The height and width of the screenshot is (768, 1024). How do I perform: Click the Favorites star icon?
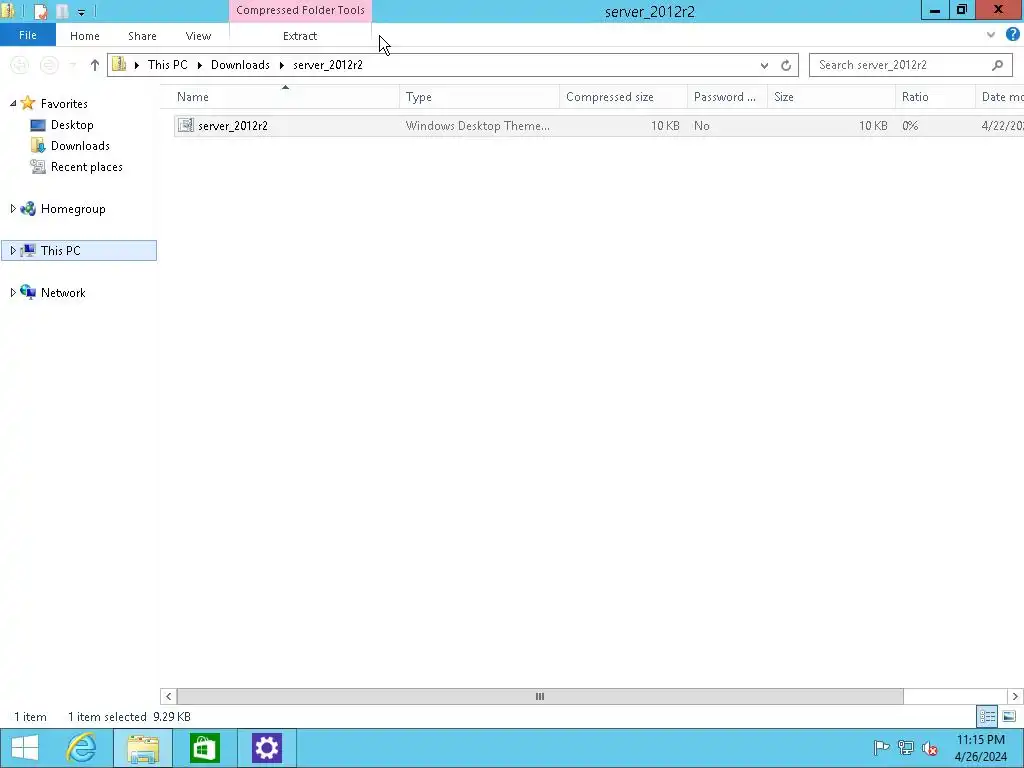click(27, 103)
